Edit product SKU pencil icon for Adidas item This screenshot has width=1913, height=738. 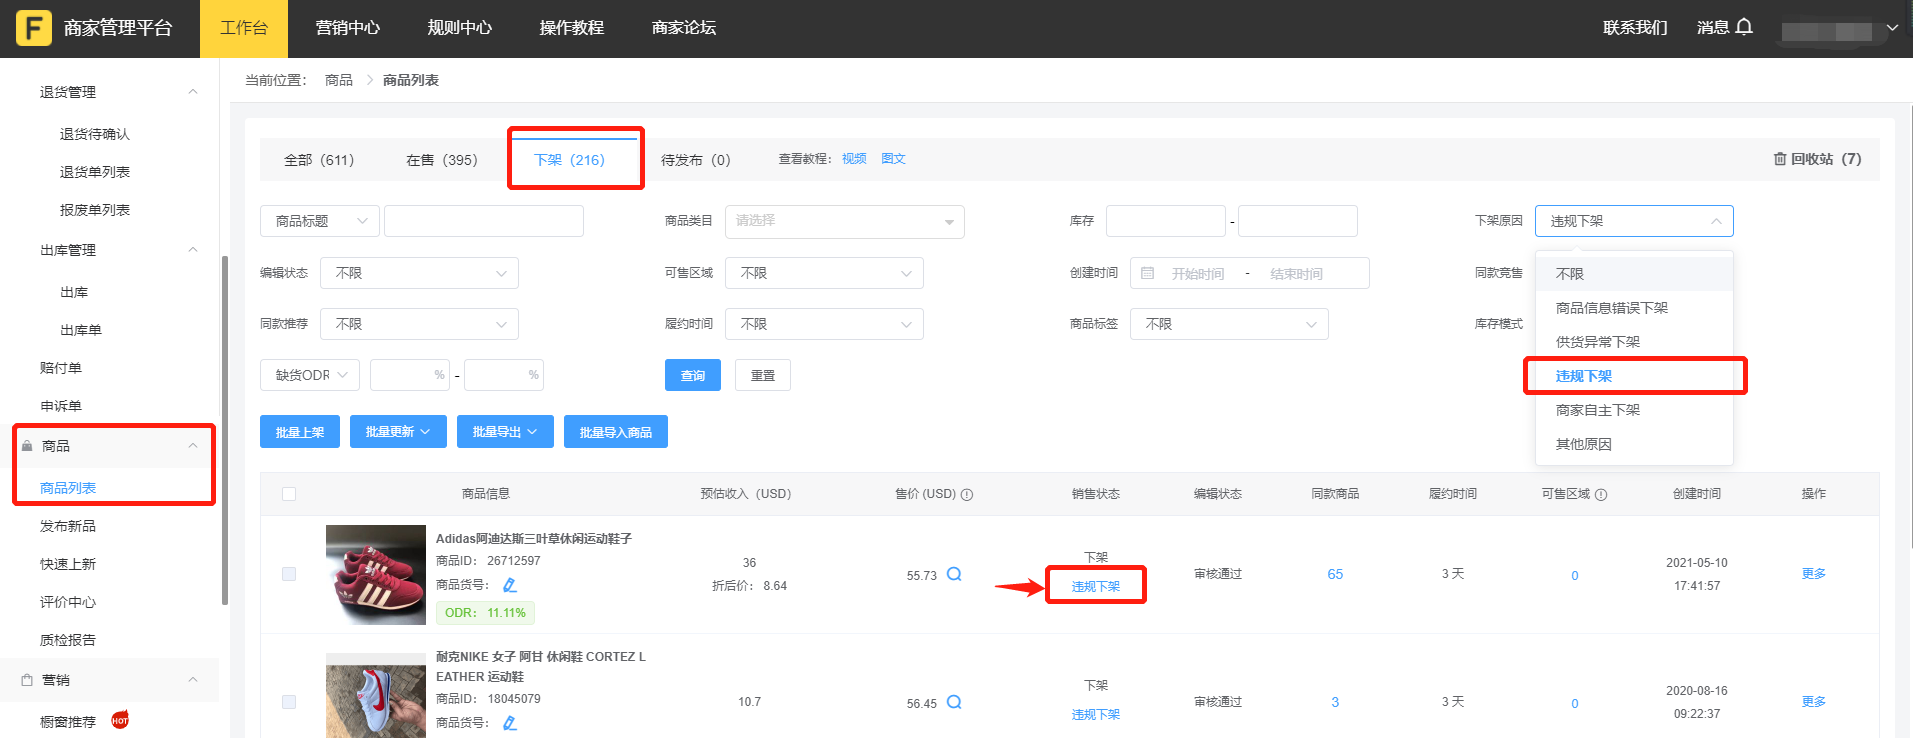(x=510, y=585)
